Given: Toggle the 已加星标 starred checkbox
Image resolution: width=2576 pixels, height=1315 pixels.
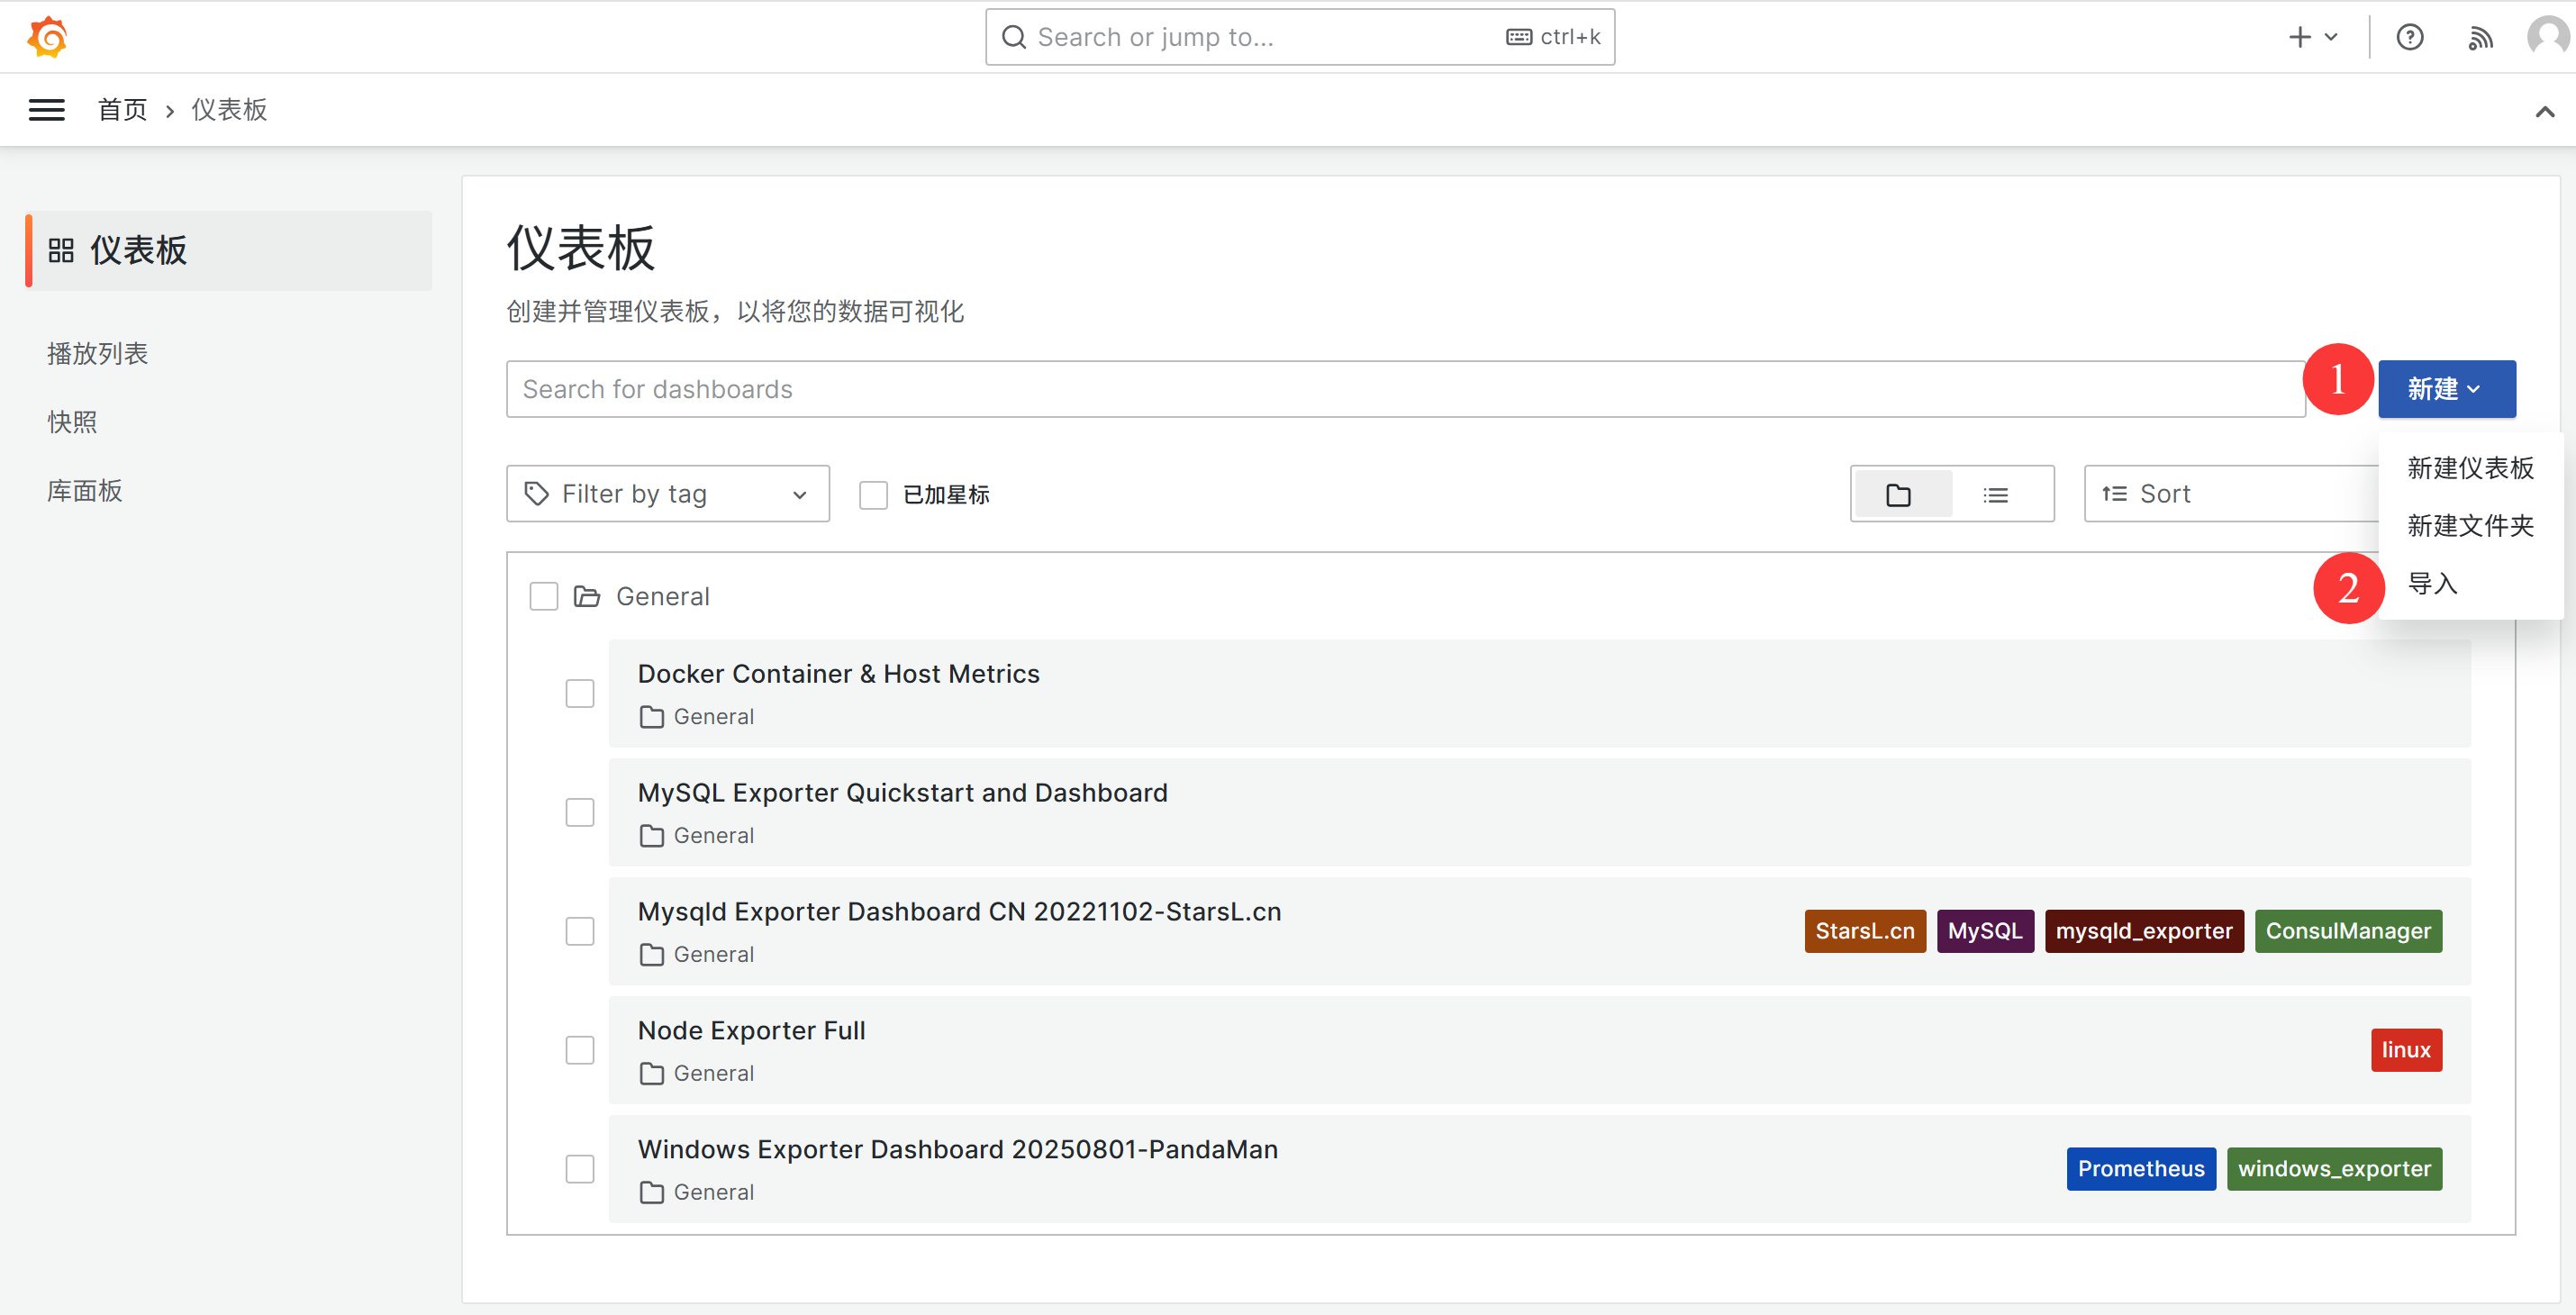Looking at the screenshot, I should pyautogui.click(x=873, y=495).
